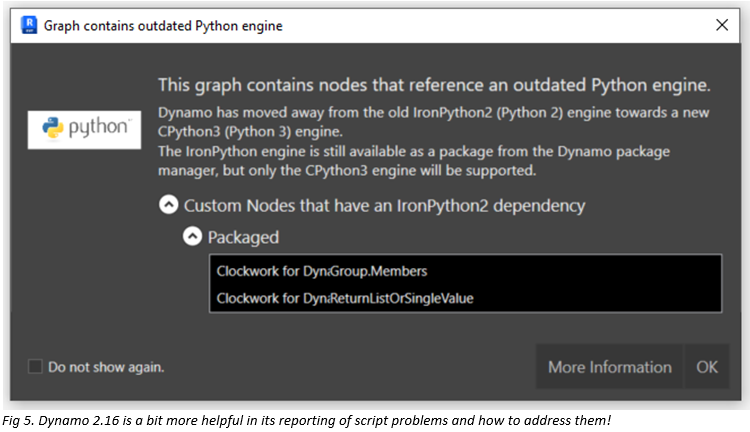Collapse the Packaged section chevron
750x432 pixels.
click(192, 236)
